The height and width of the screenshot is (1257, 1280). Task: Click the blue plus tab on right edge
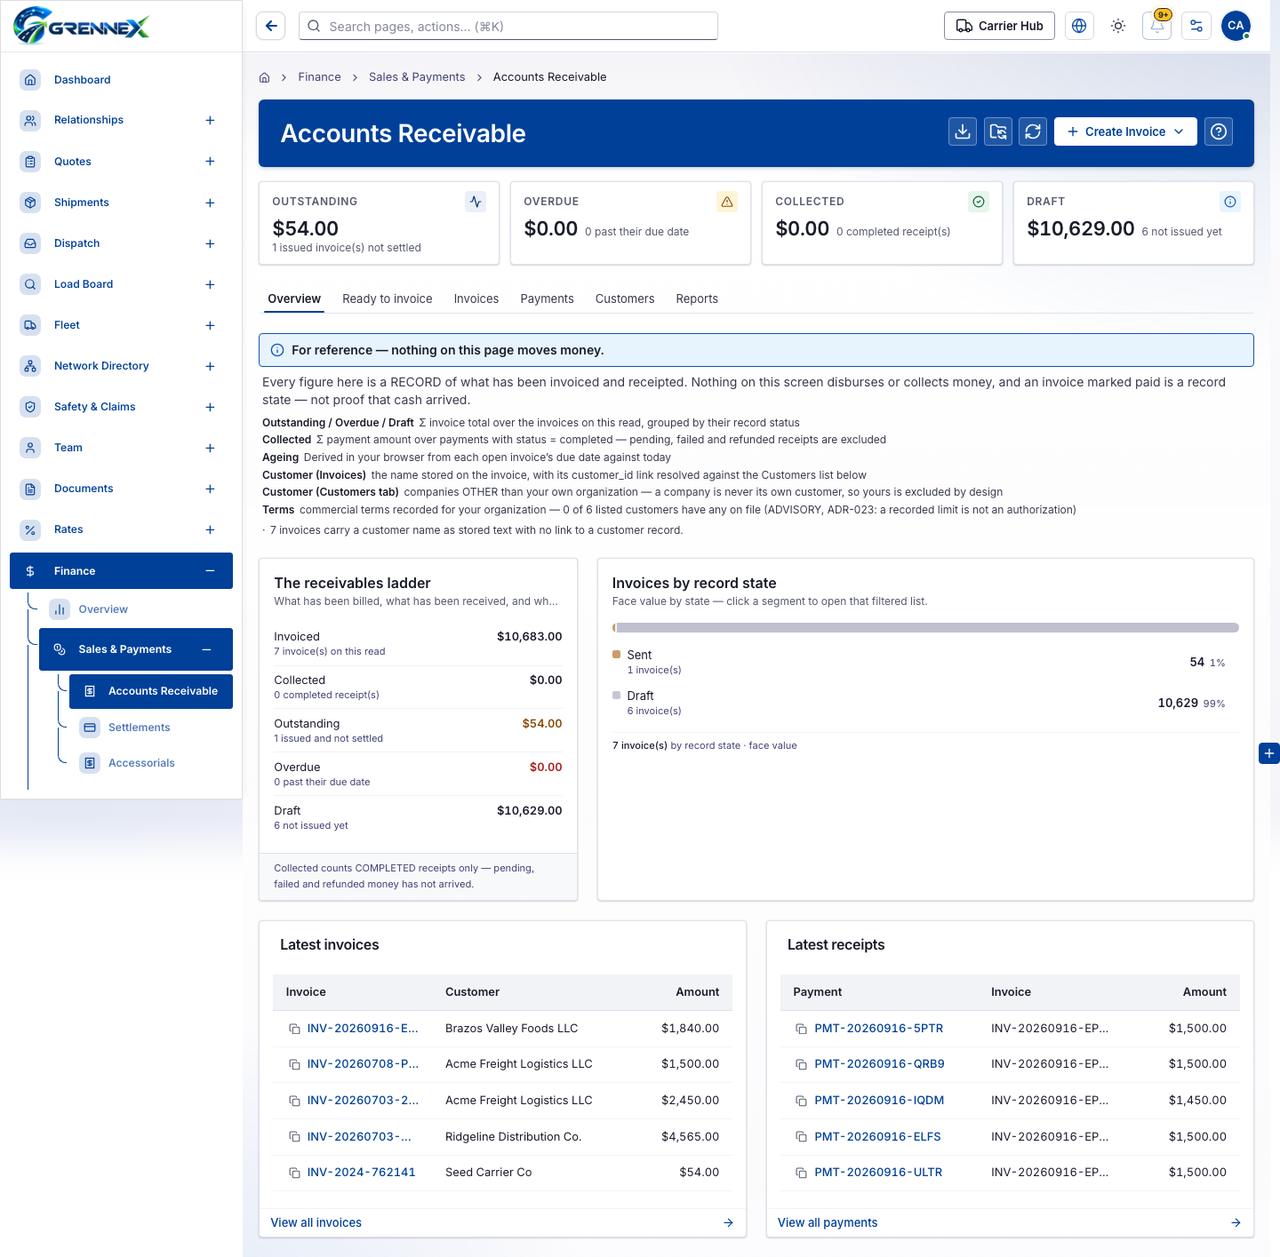point(1269,753)
